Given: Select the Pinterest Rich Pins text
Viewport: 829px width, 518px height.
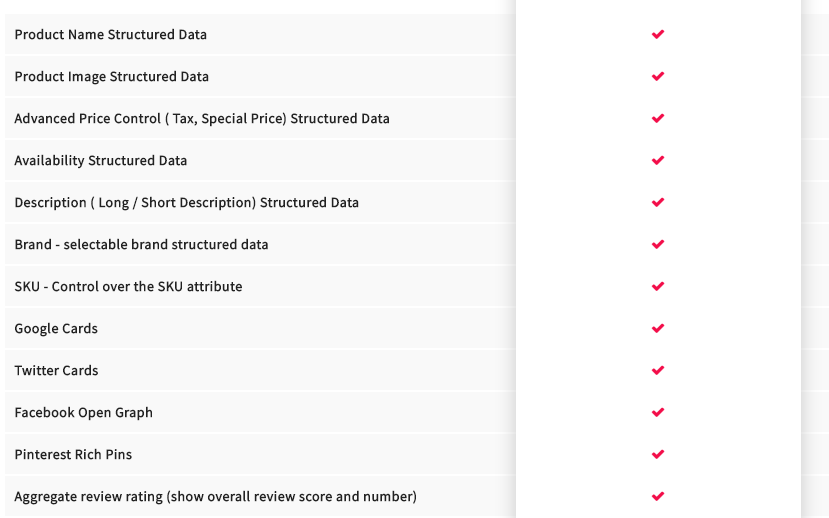Looking at the screenshot, I should point(73,455).
